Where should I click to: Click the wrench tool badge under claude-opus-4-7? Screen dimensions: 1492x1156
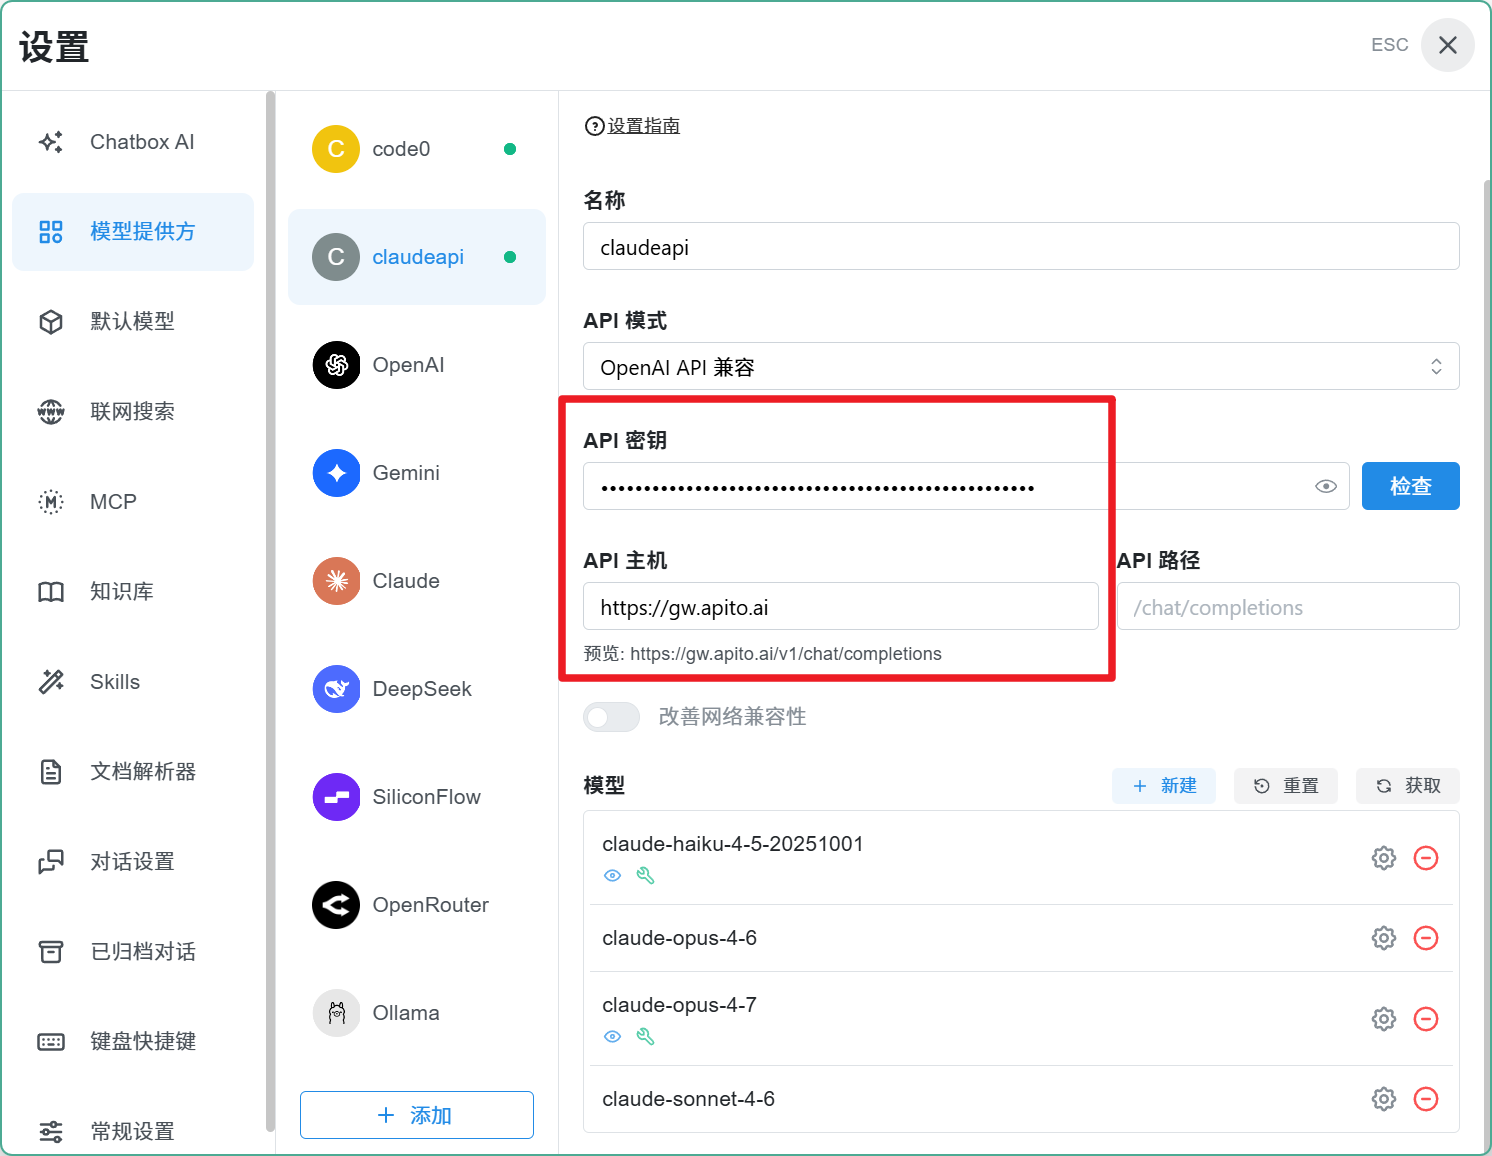point(646,1037)
